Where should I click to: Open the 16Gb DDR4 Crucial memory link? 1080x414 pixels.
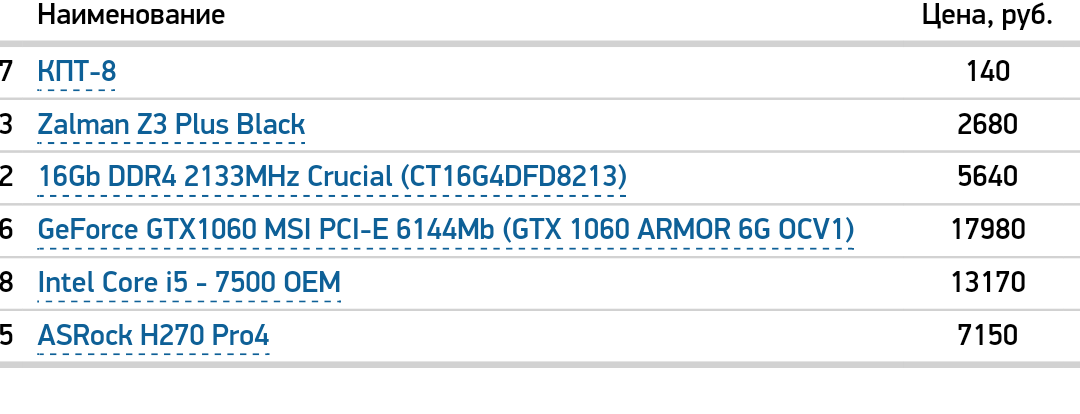click(x=332, y=177)
